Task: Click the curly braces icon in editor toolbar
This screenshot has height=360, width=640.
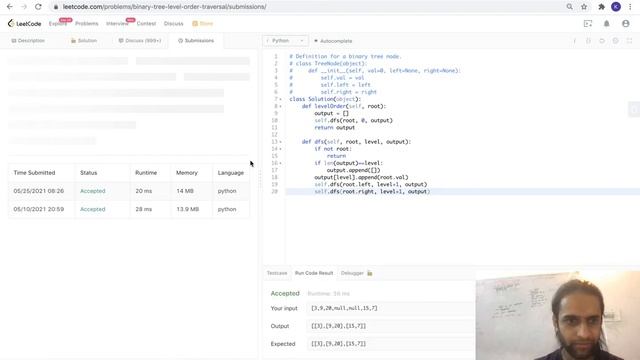Action: click(x=588, y=41)
